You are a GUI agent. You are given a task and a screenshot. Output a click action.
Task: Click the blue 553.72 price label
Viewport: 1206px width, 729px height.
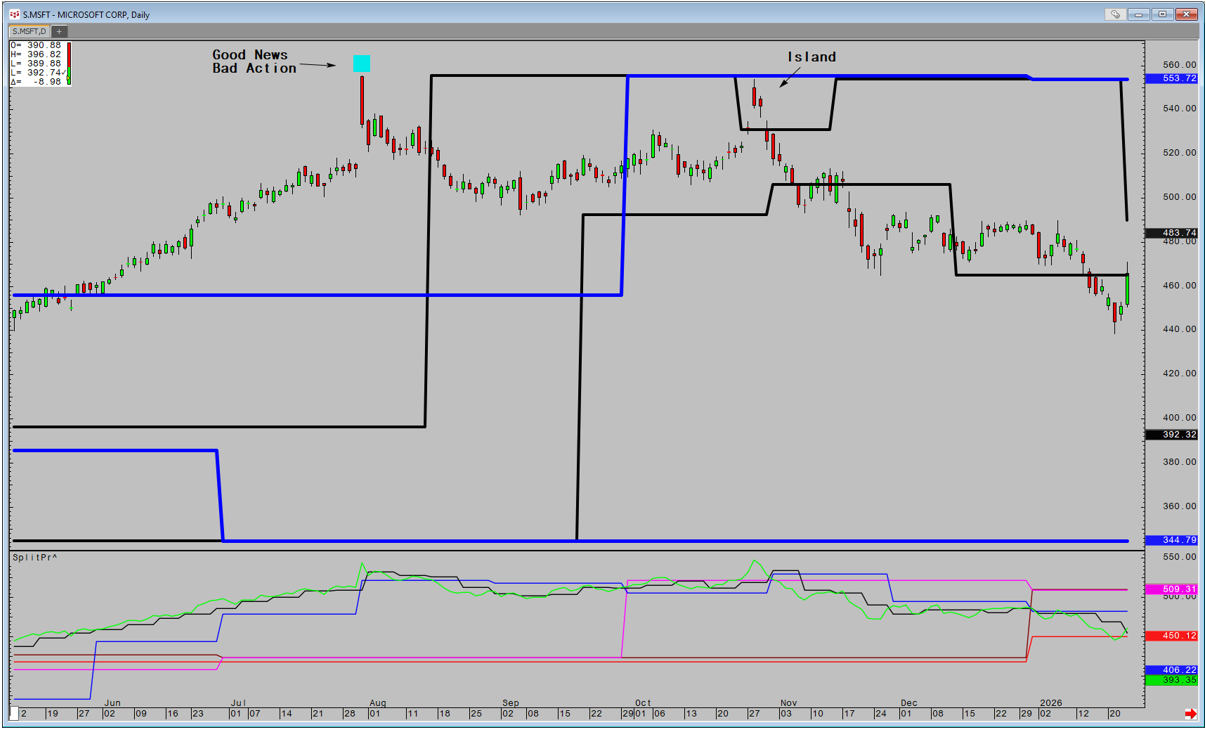coord(1173,79)
